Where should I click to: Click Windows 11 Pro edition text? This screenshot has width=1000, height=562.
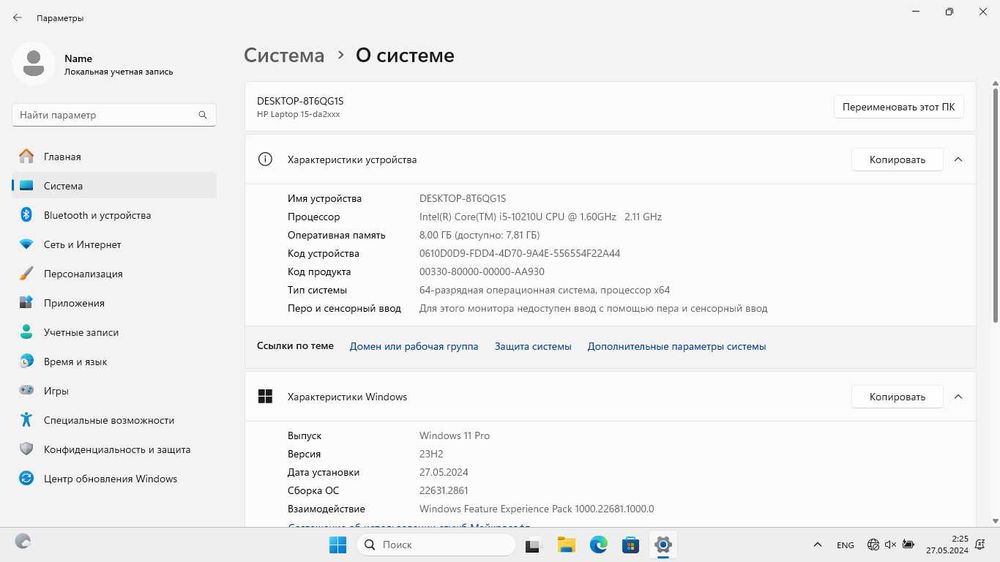coord(454,436)
